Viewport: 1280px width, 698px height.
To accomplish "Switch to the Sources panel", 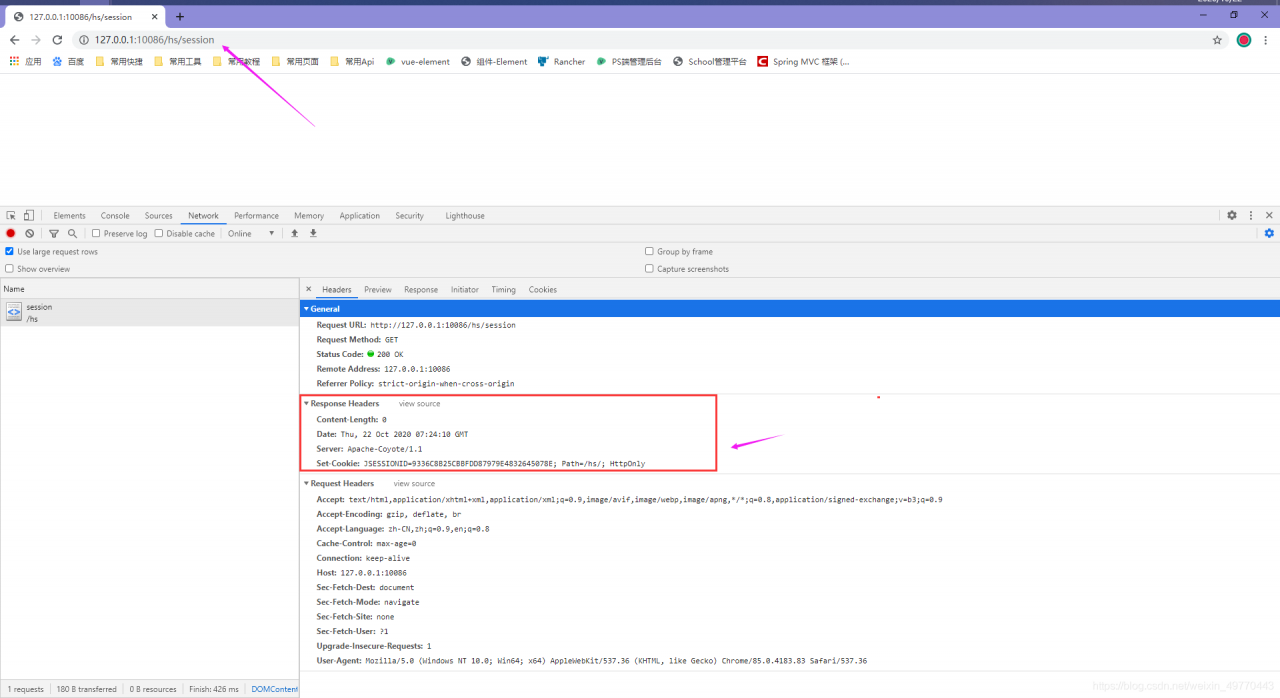I will (158, 216).
